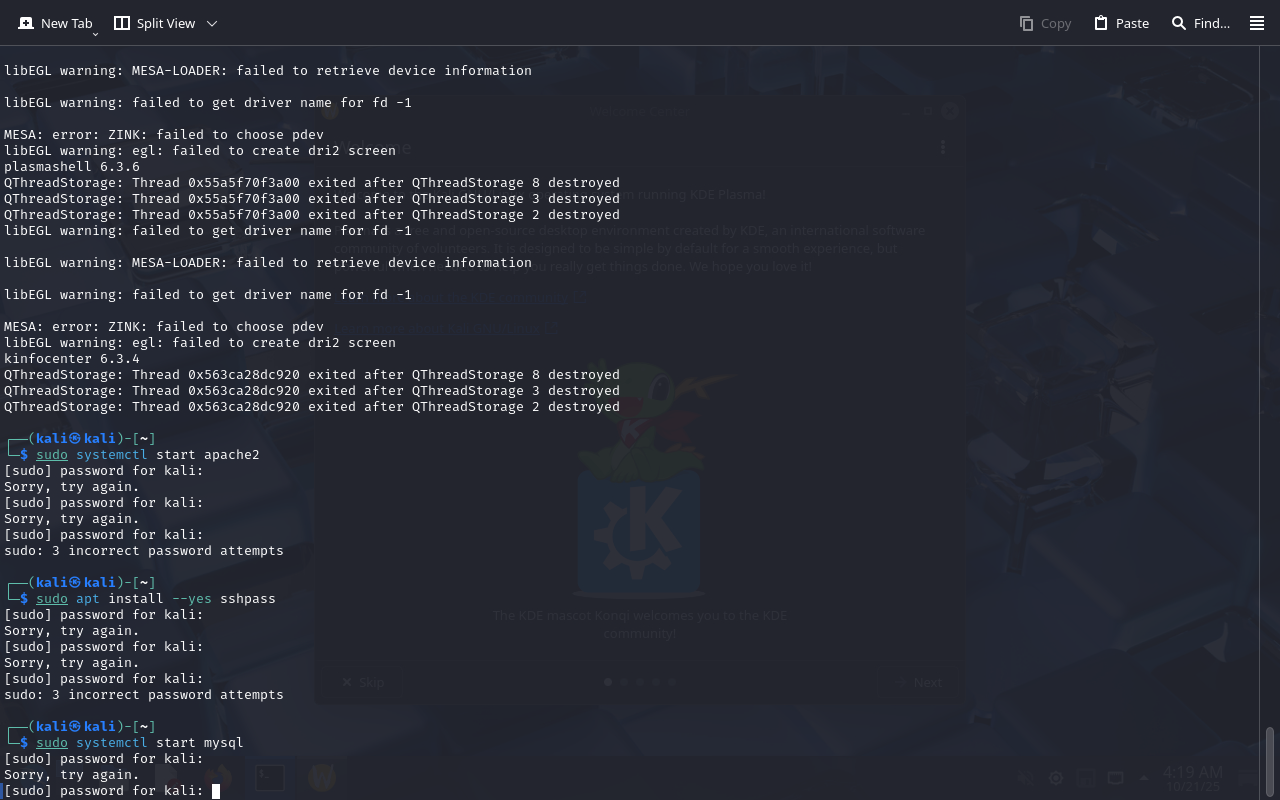The width and height of the screenshot is (1280, 800).
Task: Expand the Split View chevron menu
Action: pos(211,23)
